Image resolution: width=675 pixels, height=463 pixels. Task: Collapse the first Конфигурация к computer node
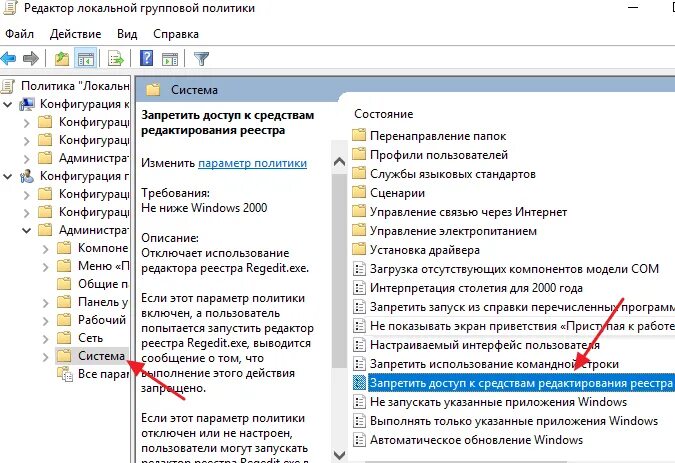[x=7, y=104]
